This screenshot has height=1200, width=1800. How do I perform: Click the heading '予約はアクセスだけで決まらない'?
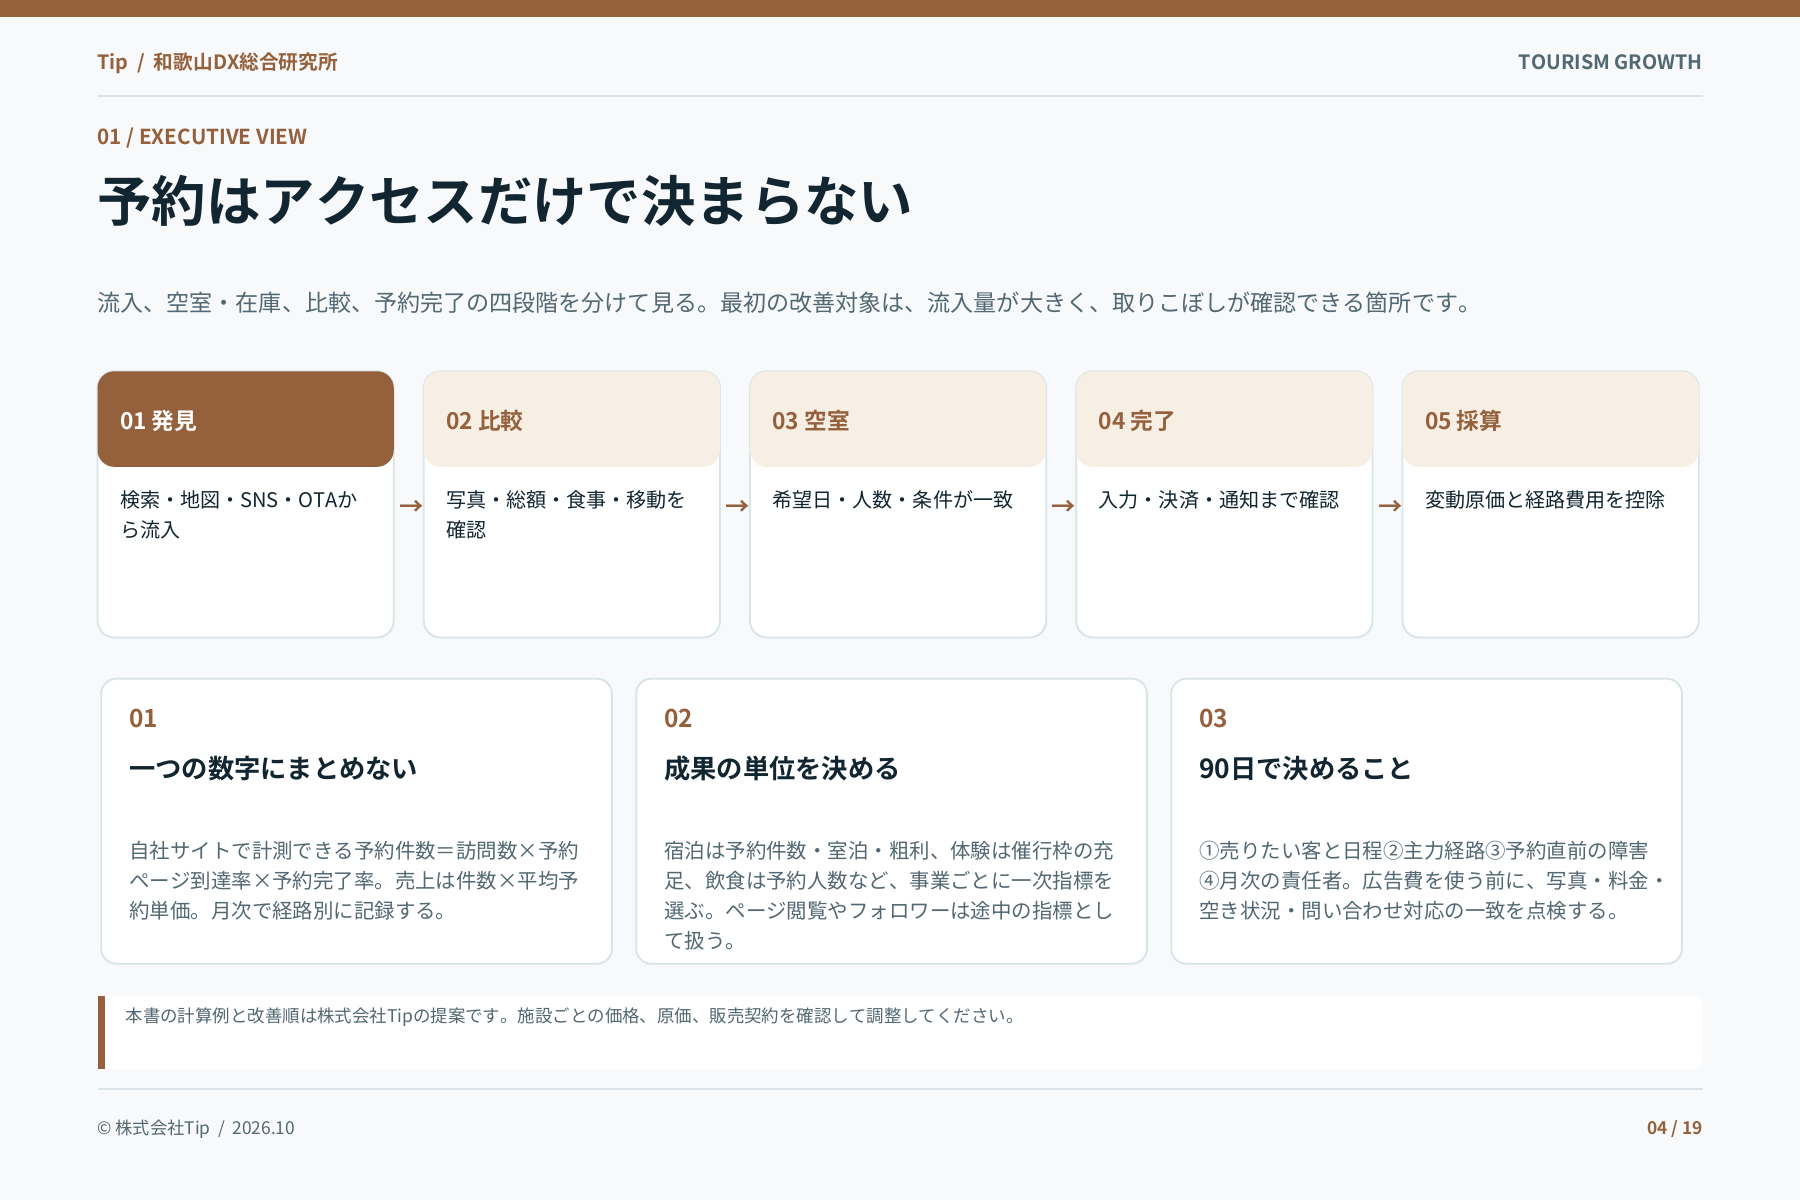tap(505, 201)
